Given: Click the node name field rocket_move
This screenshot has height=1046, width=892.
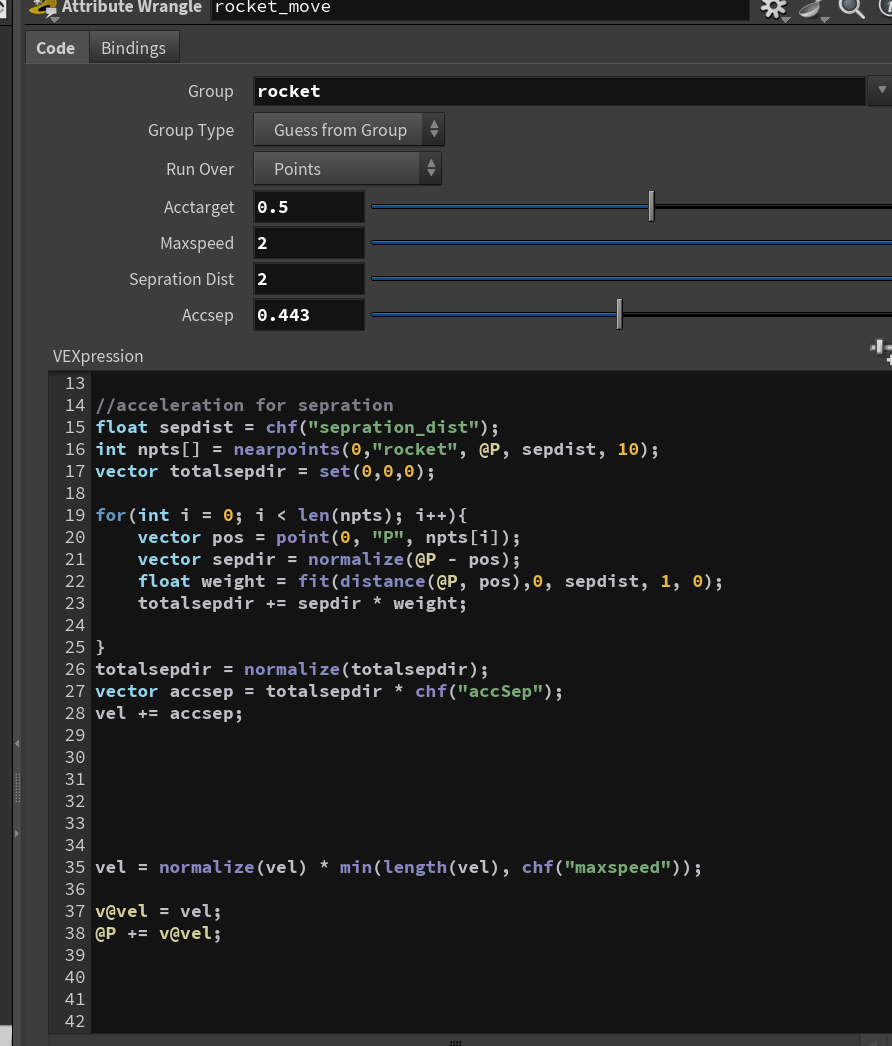Looking at the screenshot, I should click(x=480, y=8).
